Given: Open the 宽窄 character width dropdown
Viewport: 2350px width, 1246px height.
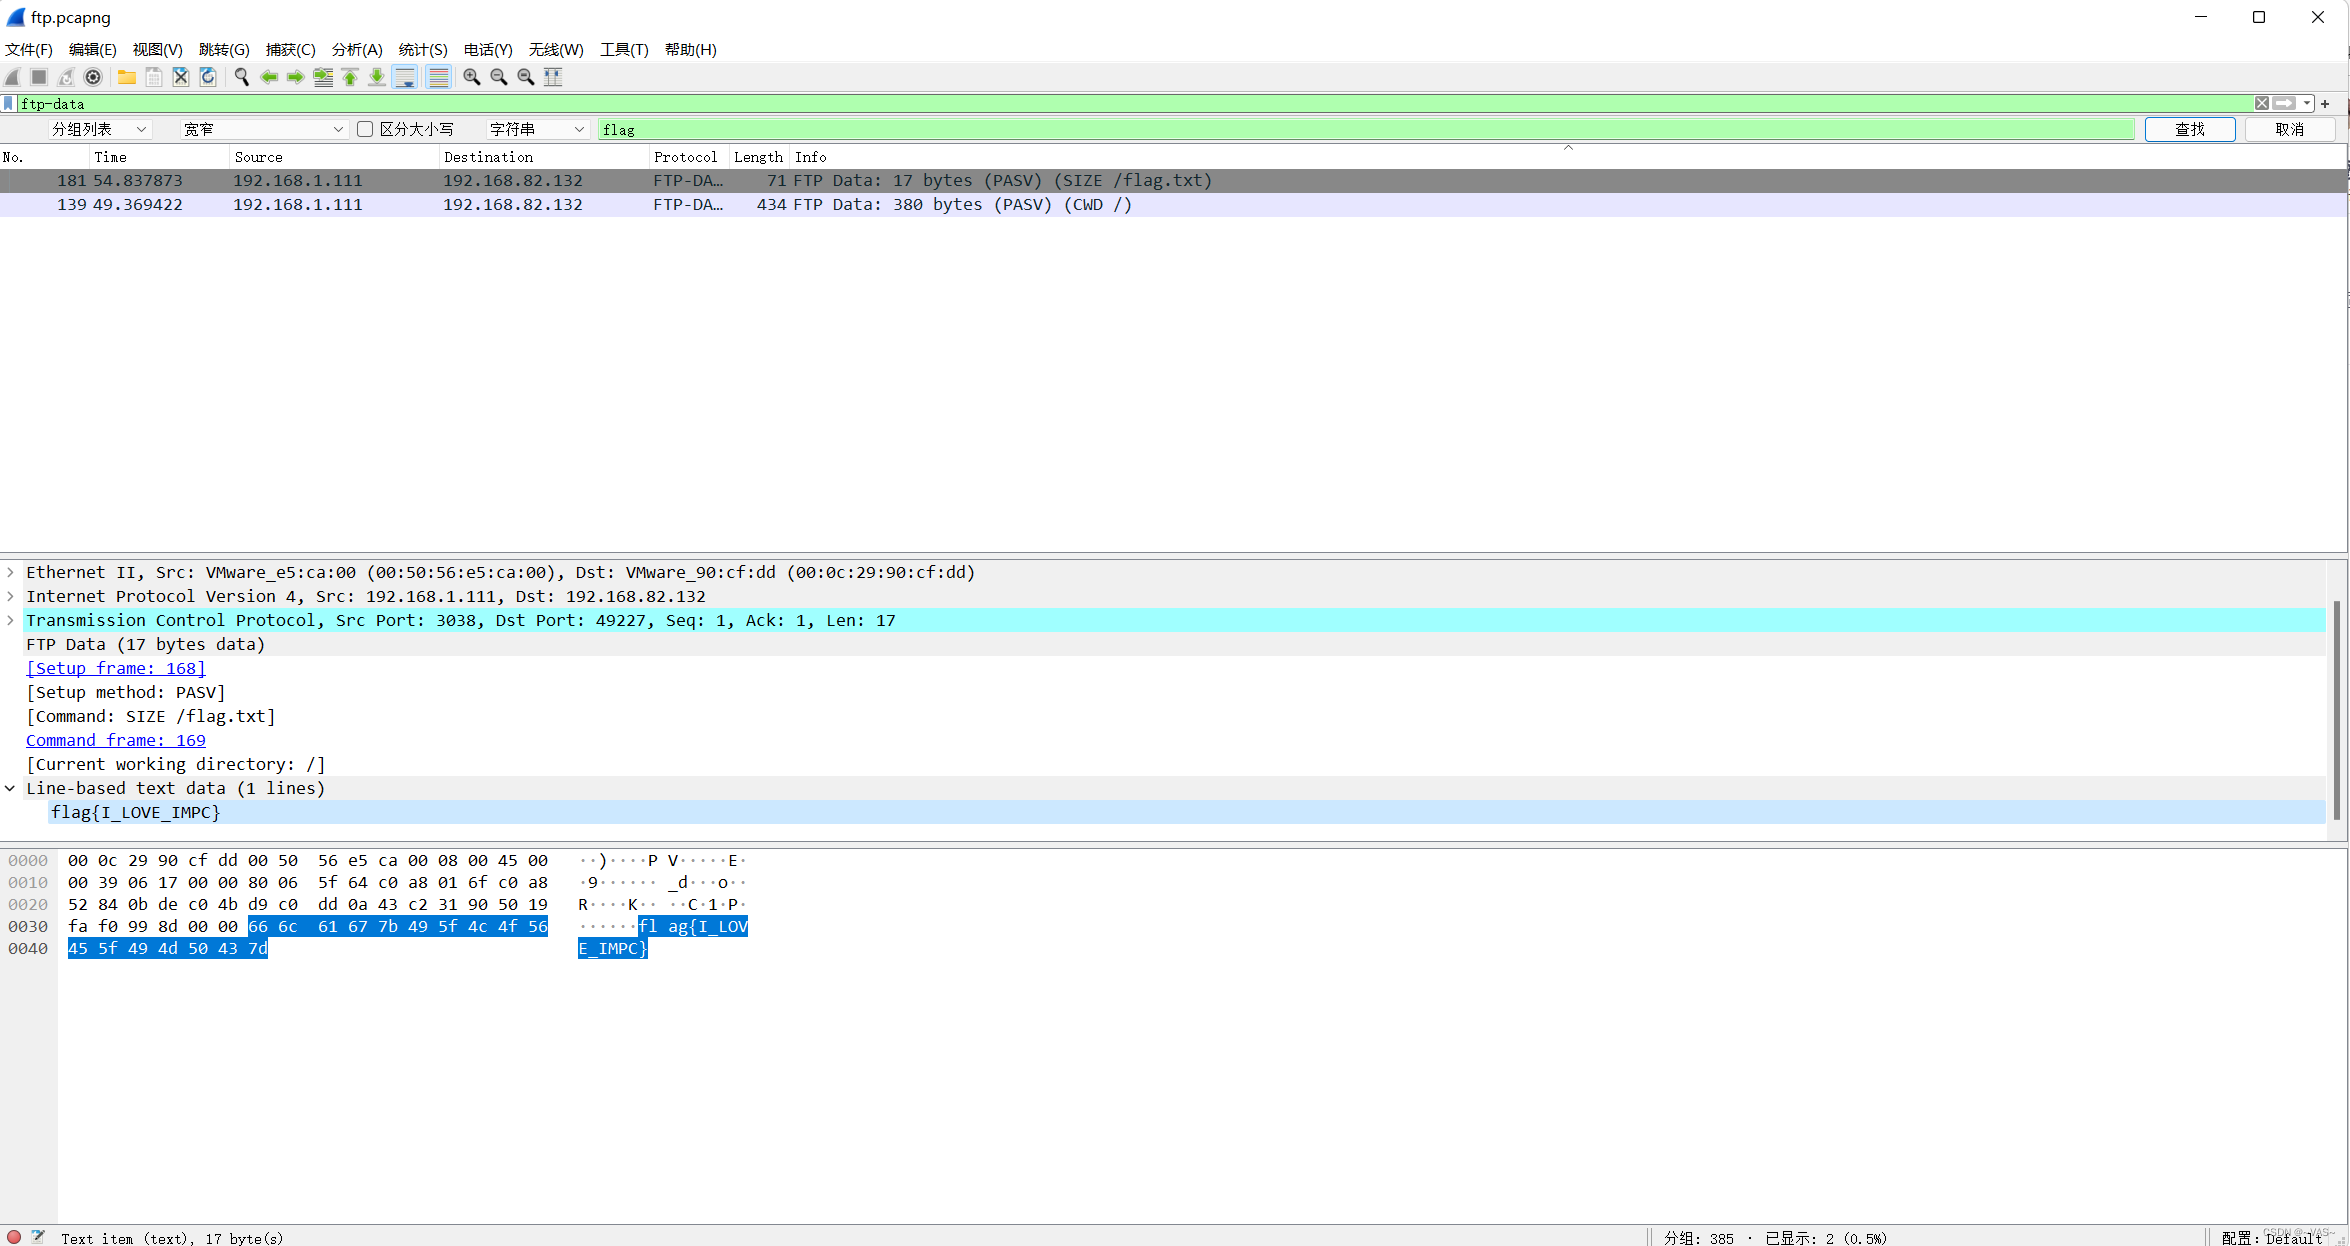Looking at the screenshot, I should 264,129.
